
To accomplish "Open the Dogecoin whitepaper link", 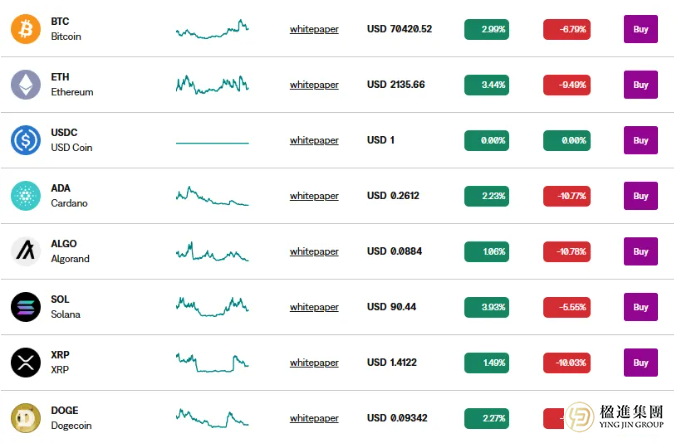I will click(x=314, y=418).
